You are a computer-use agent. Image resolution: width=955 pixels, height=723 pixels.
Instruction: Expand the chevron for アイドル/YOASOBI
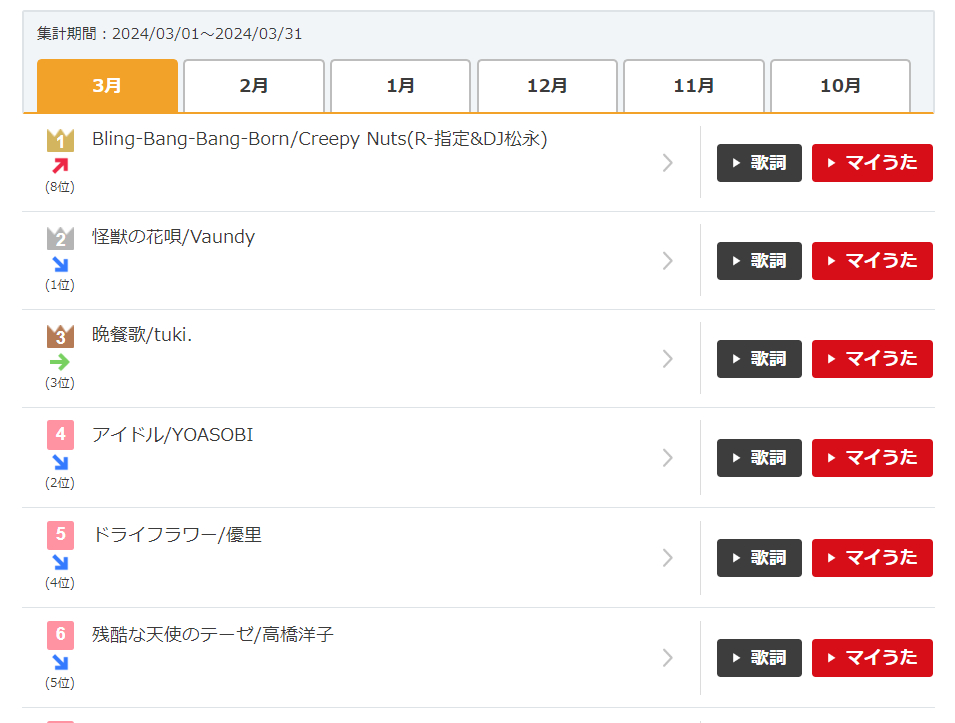coord(668,457)
